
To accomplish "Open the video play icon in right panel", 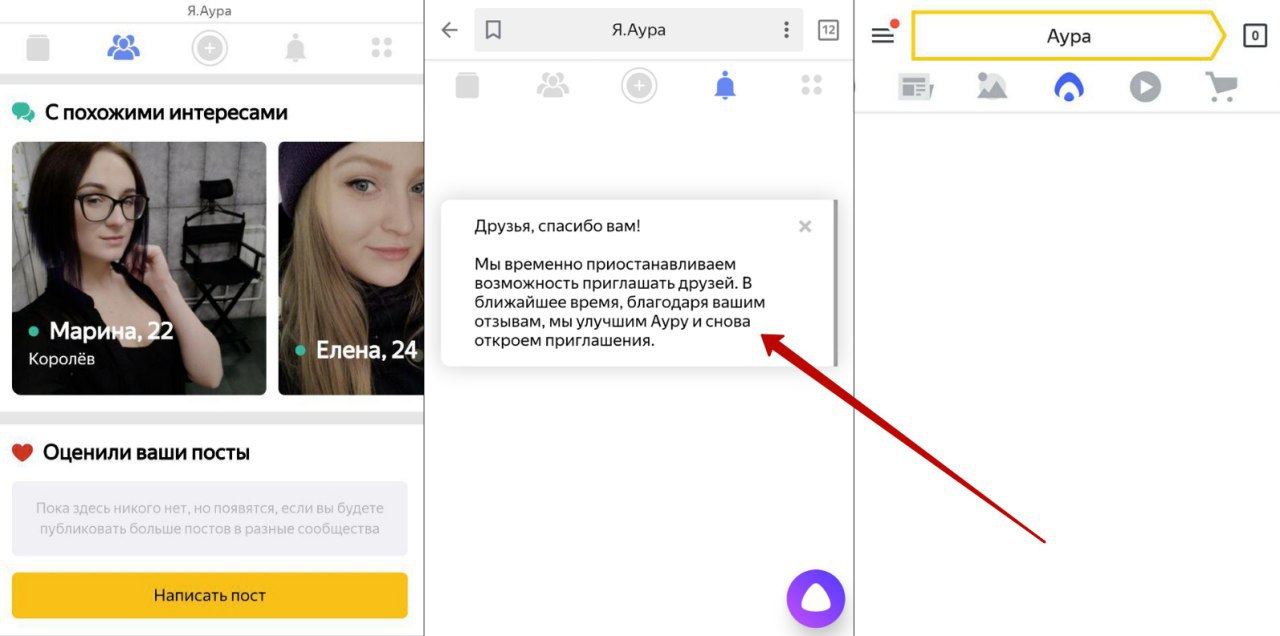I will click(x=1145, y=87).
